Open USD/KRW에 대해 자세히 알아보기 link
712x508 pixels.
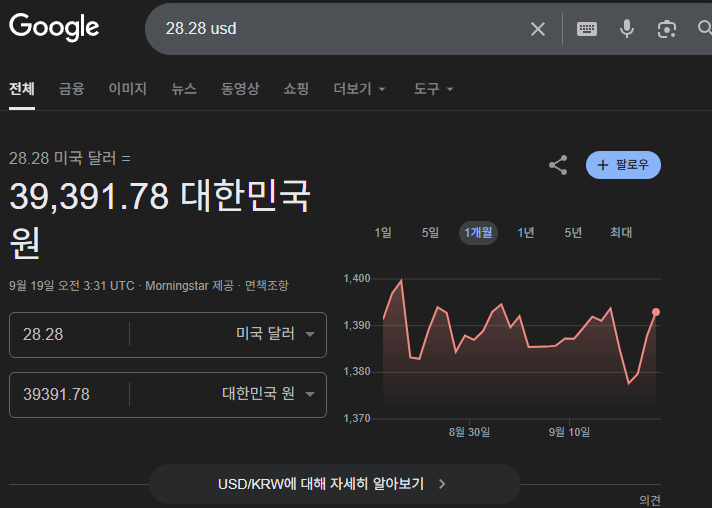(x=334, y=484)
